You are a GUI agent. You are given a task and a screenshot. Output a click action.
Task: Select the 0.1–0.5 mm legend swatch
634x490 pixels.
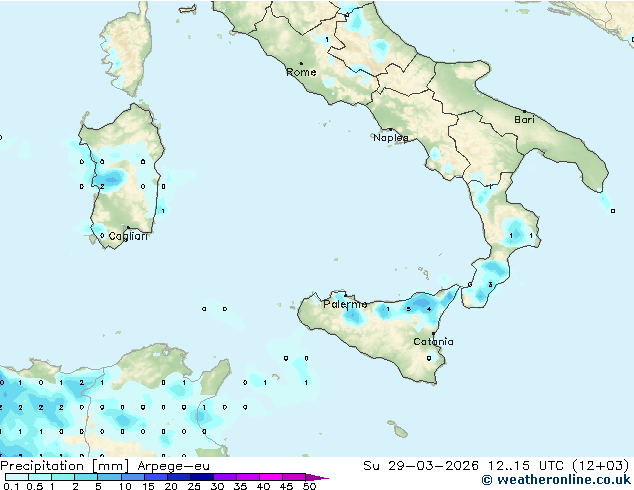(x=17, y=477)
